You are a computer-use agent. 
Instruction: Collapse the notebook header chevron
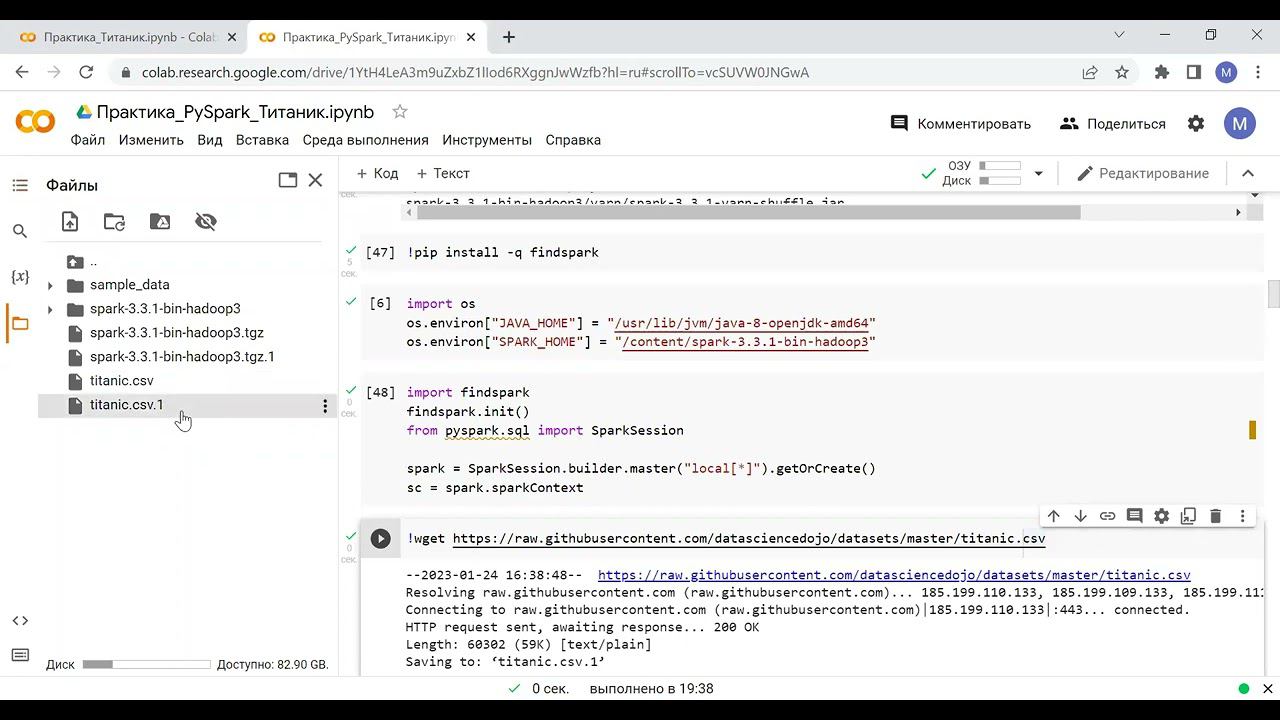point(1248,174)
